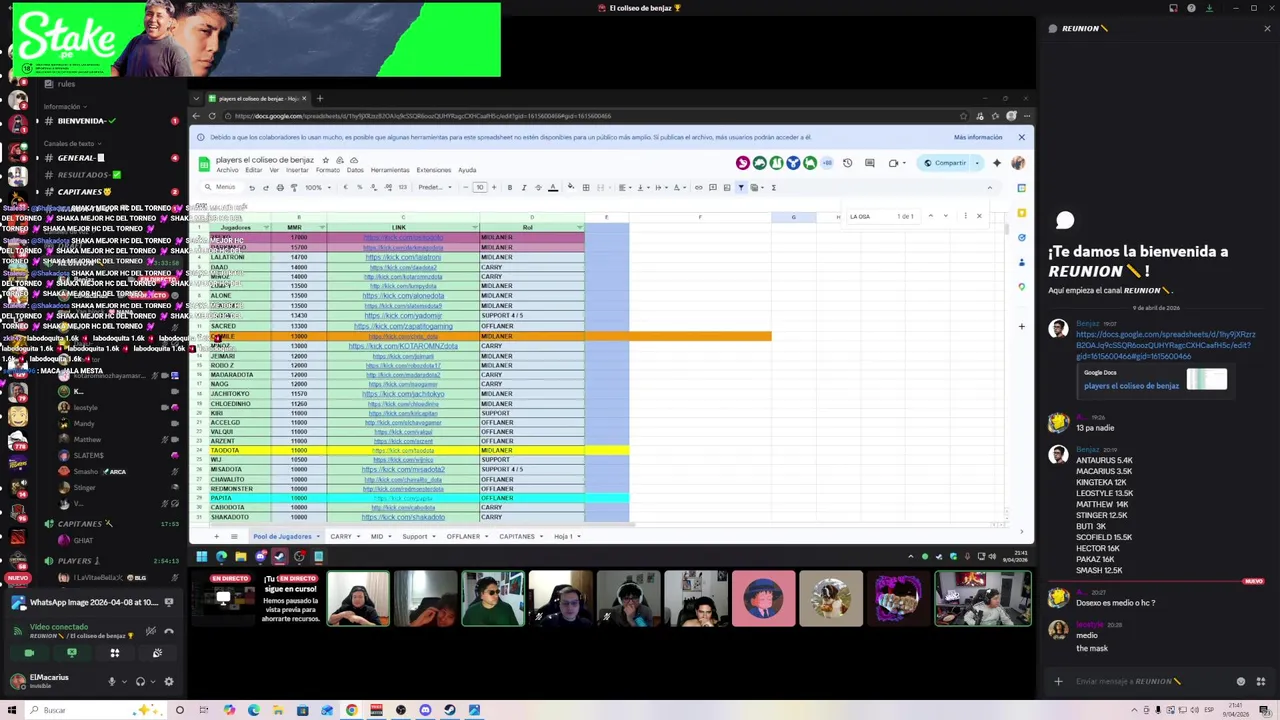Screen dimensions: 1280x720
Task: Star the spreadsheet title
Action: coord(325,160)
